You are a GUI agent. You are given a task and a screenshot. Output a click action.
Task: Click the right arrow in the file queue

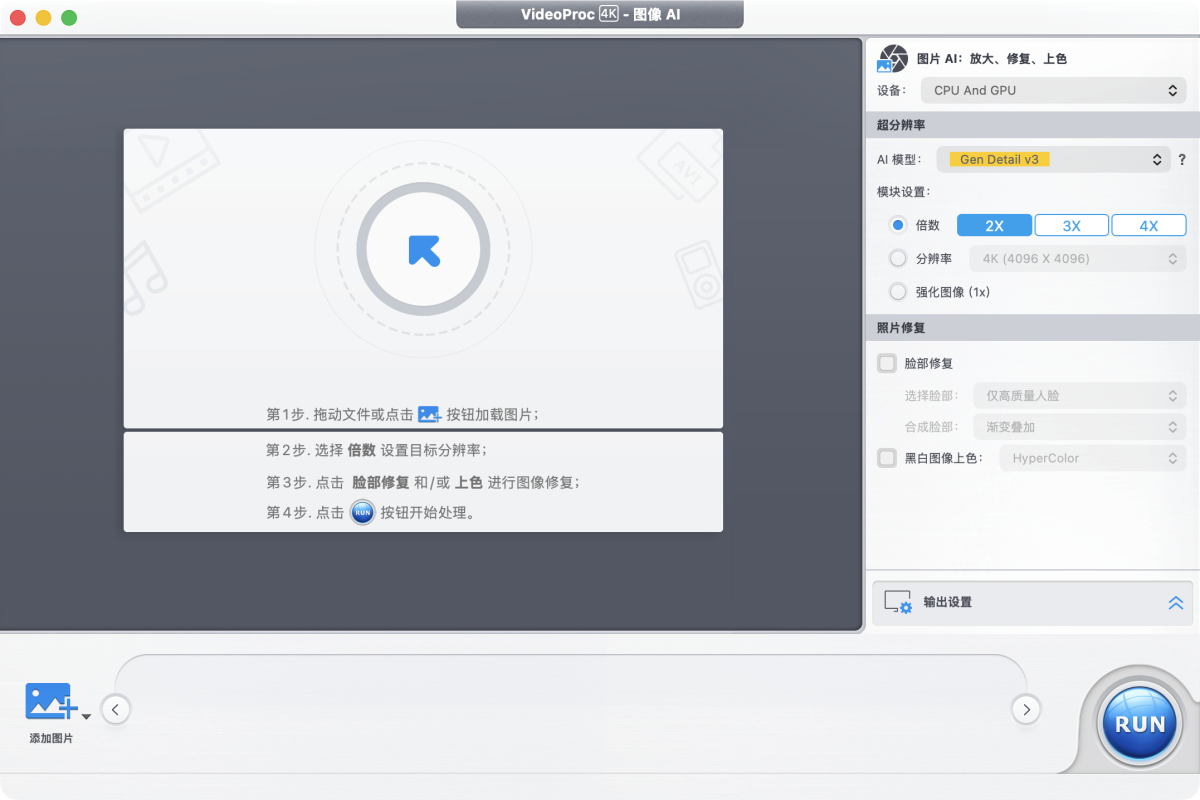click(1026, 709)
